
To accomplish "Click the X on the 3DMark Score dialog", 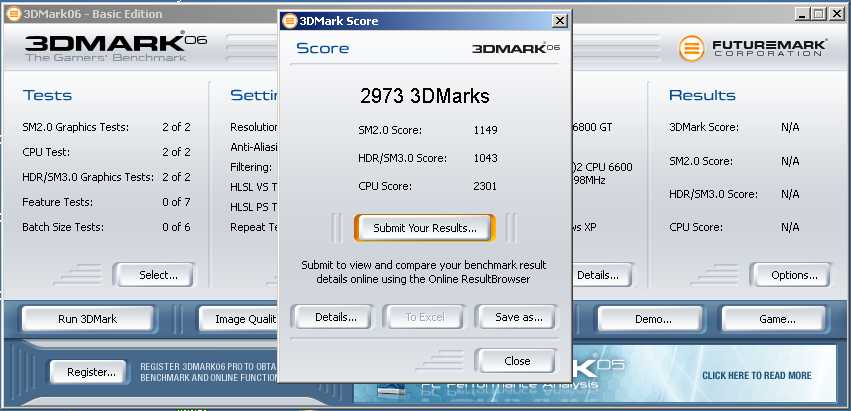I will 560,21.
